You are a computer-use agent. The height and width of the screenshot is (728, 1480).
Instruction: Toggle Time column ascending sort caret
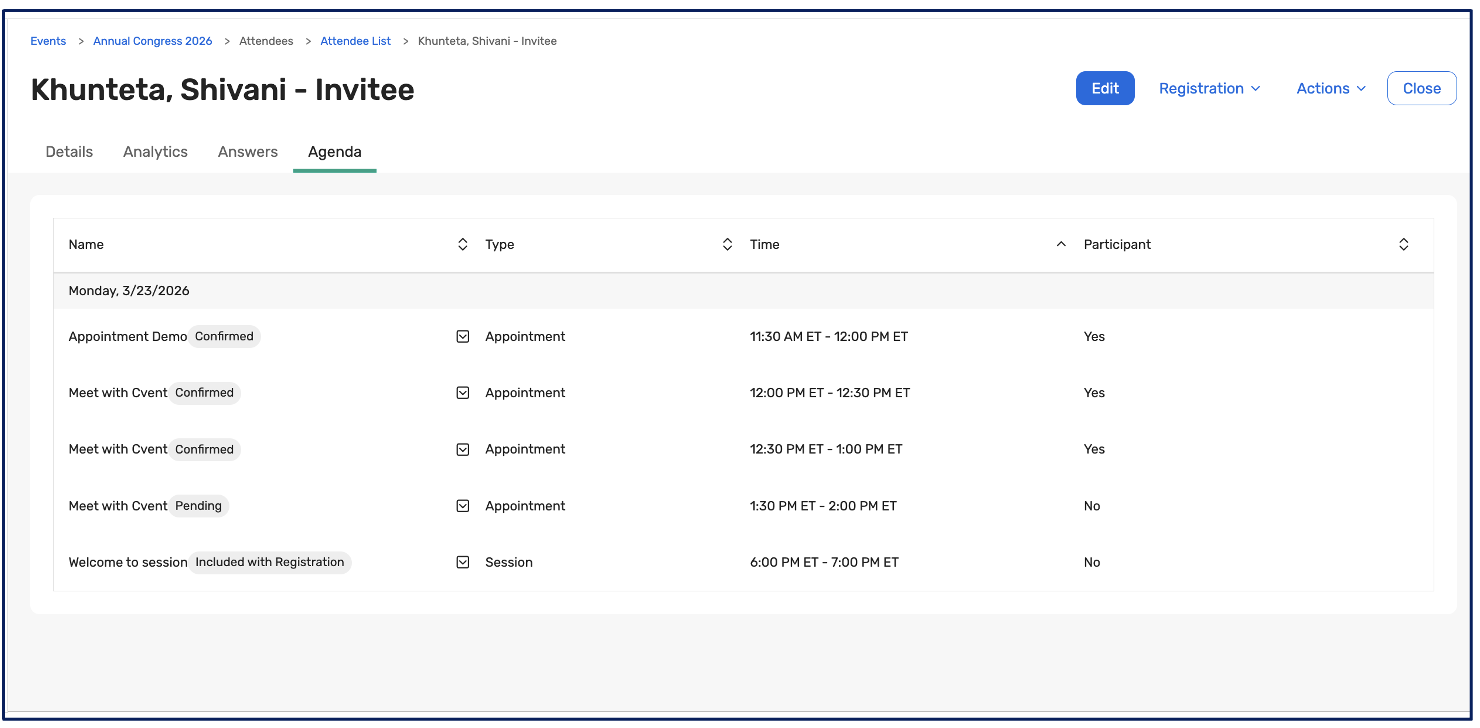pos(1061,245)
